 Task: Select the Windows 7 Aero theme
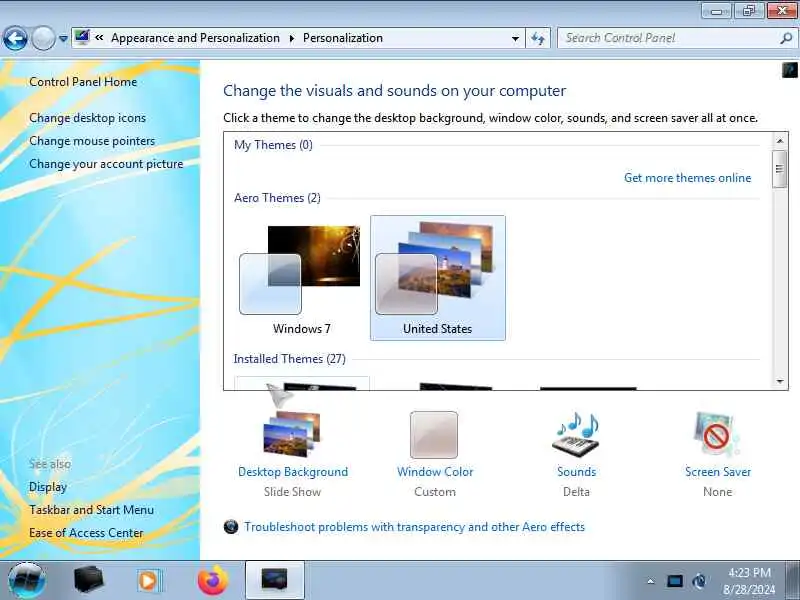(x=301, y=278)
